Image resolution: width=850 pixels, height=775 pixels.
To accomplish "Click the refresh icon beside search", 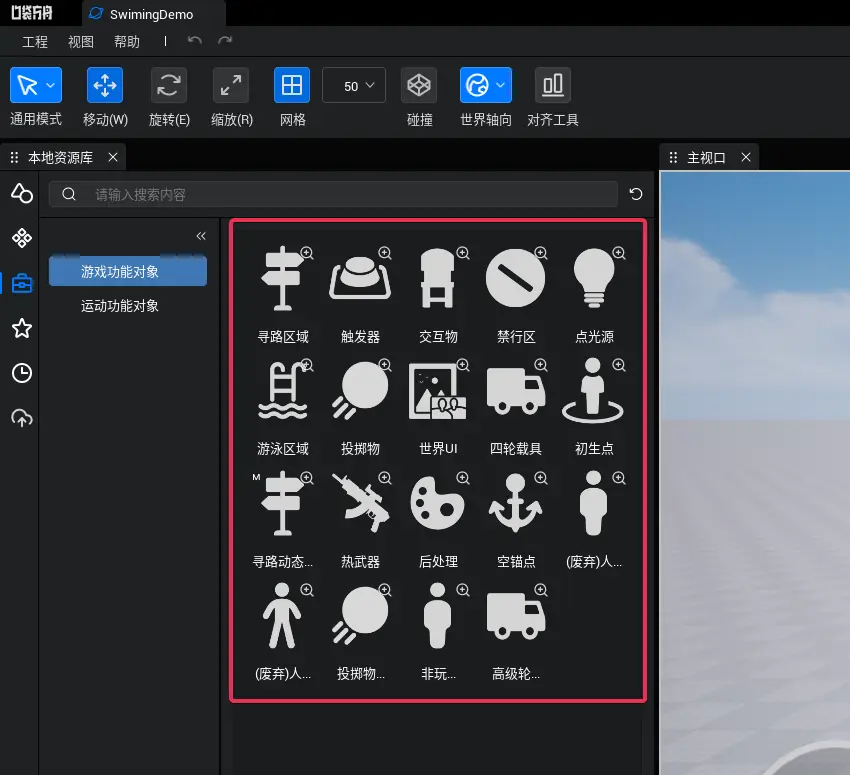I will pyautogui.click(x=636, y=194).
